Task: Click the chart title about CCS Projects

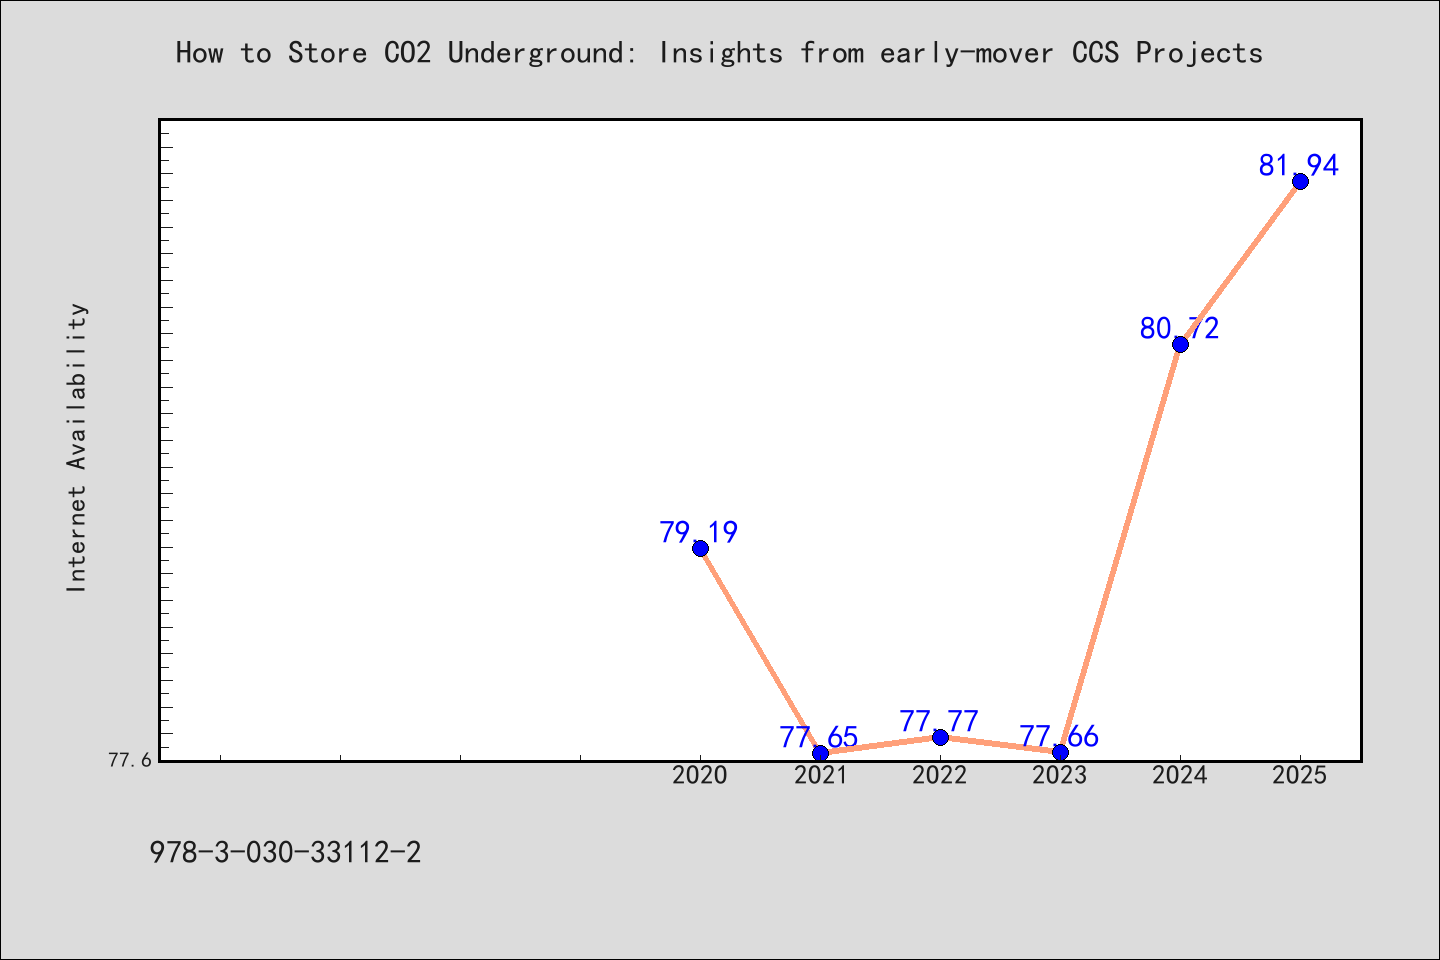Action: (719, 53)
